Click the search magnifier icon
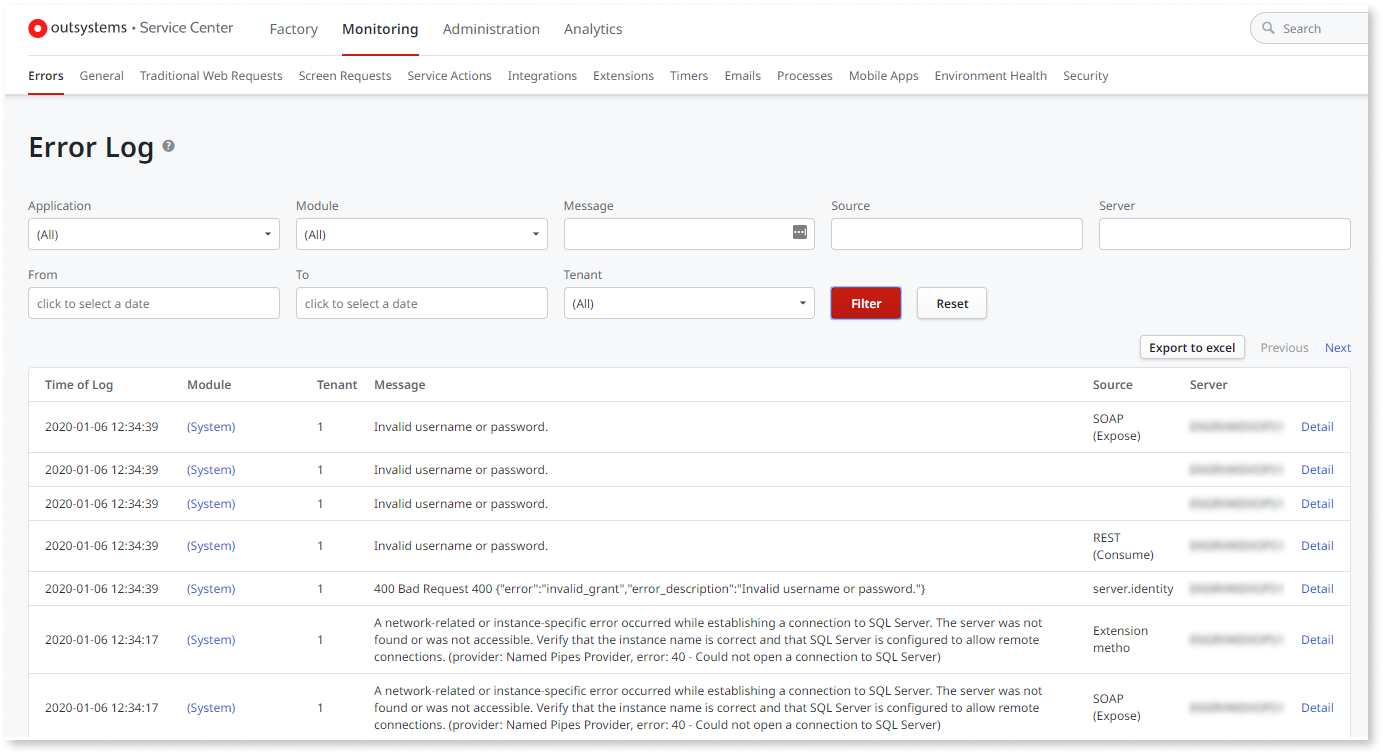The height and width of the screenshot is (755, 1383). (x=1266, y=28)
